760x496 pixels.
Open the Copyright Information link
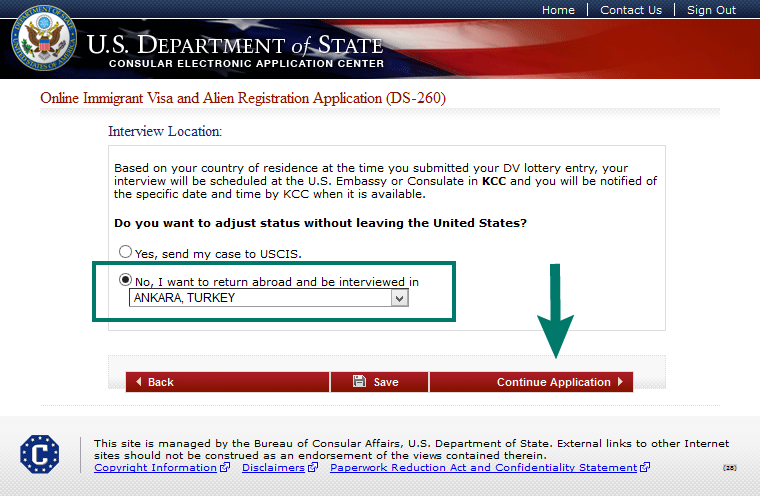pyautogui.click(x=155, y=467)
